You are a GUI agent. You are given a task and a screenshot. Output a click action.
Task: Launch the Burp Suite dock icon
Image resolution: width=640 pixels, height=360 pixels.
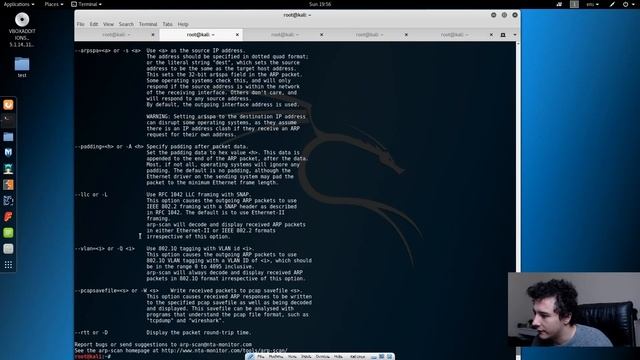click(x=8, y=184)
